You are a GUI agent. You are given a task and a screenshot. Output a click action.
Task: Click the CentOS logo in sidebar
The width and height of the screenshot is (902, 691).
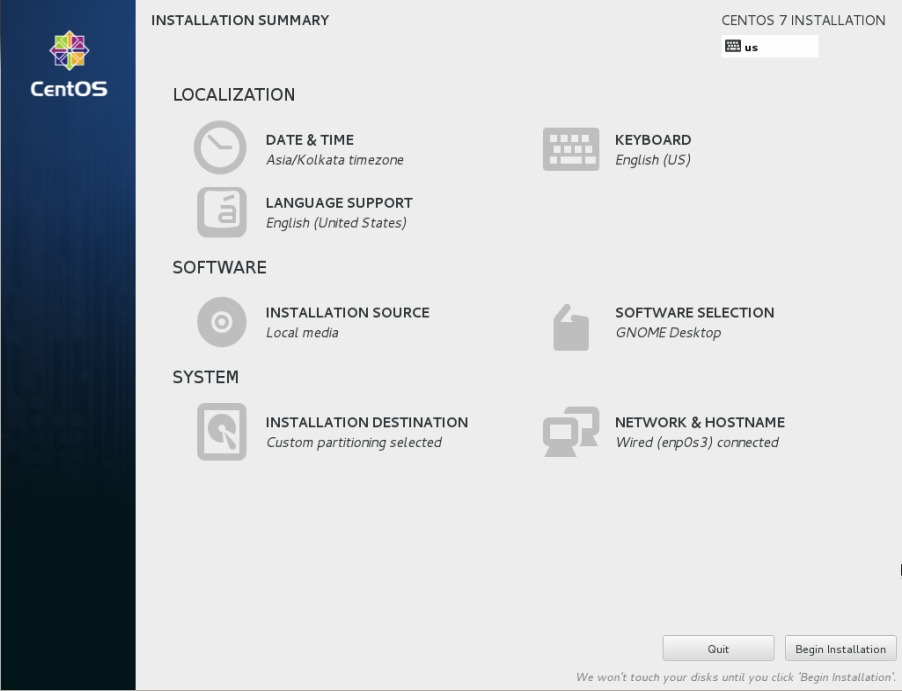[69, 63]
